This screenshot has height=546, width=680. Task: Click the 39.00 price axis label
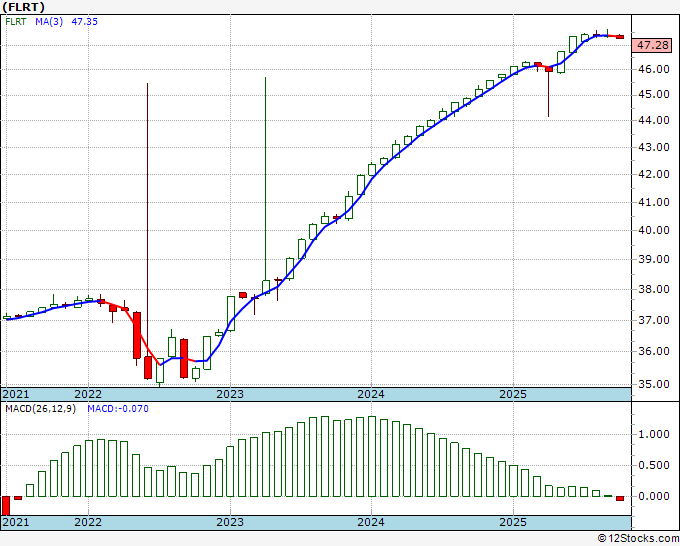pos(654,259)
